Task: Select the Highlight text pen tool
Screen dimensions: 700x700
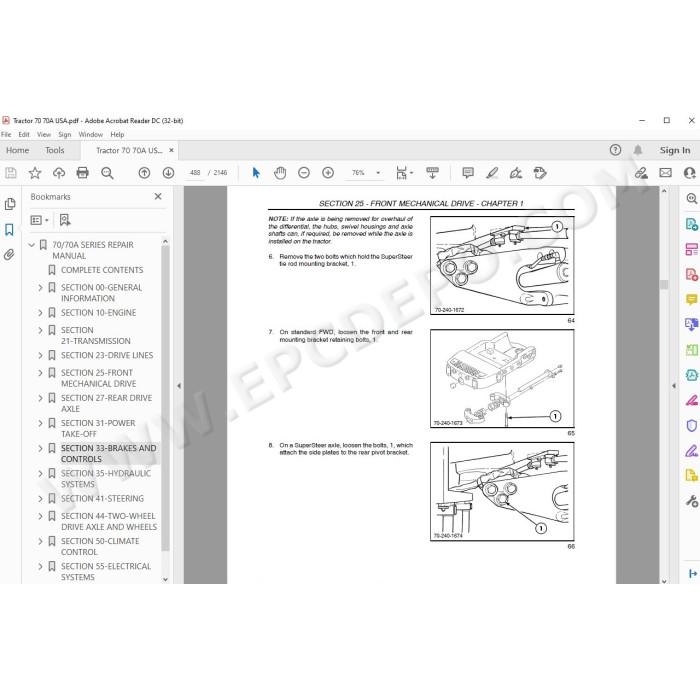Action: click(x=492, y=173)
